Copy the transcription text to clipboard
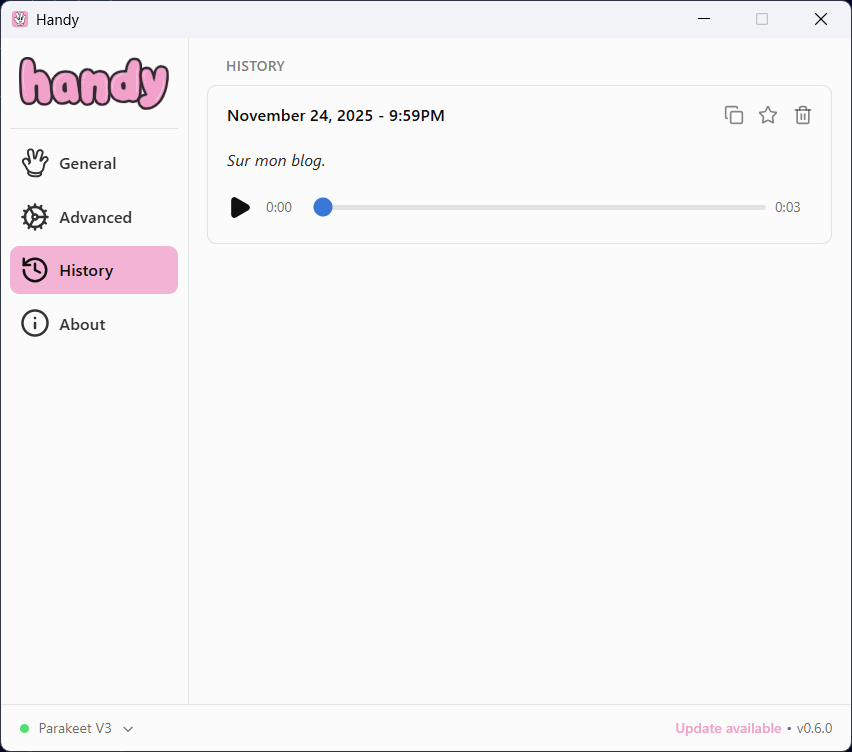 coord(733,115)
